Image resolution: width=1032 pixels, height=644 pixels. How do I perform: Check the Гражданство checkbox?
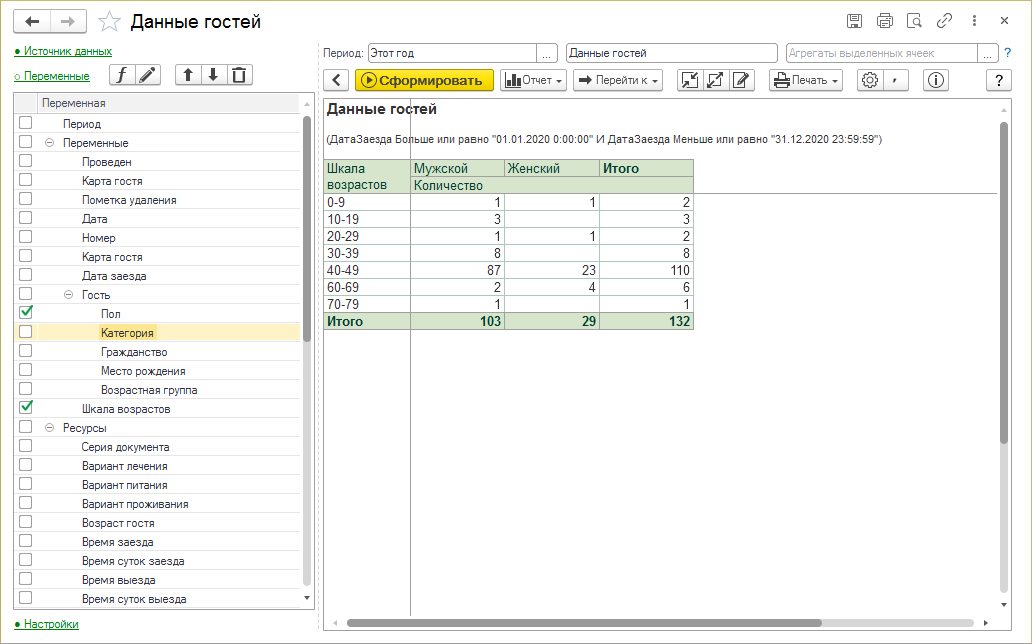26,351
